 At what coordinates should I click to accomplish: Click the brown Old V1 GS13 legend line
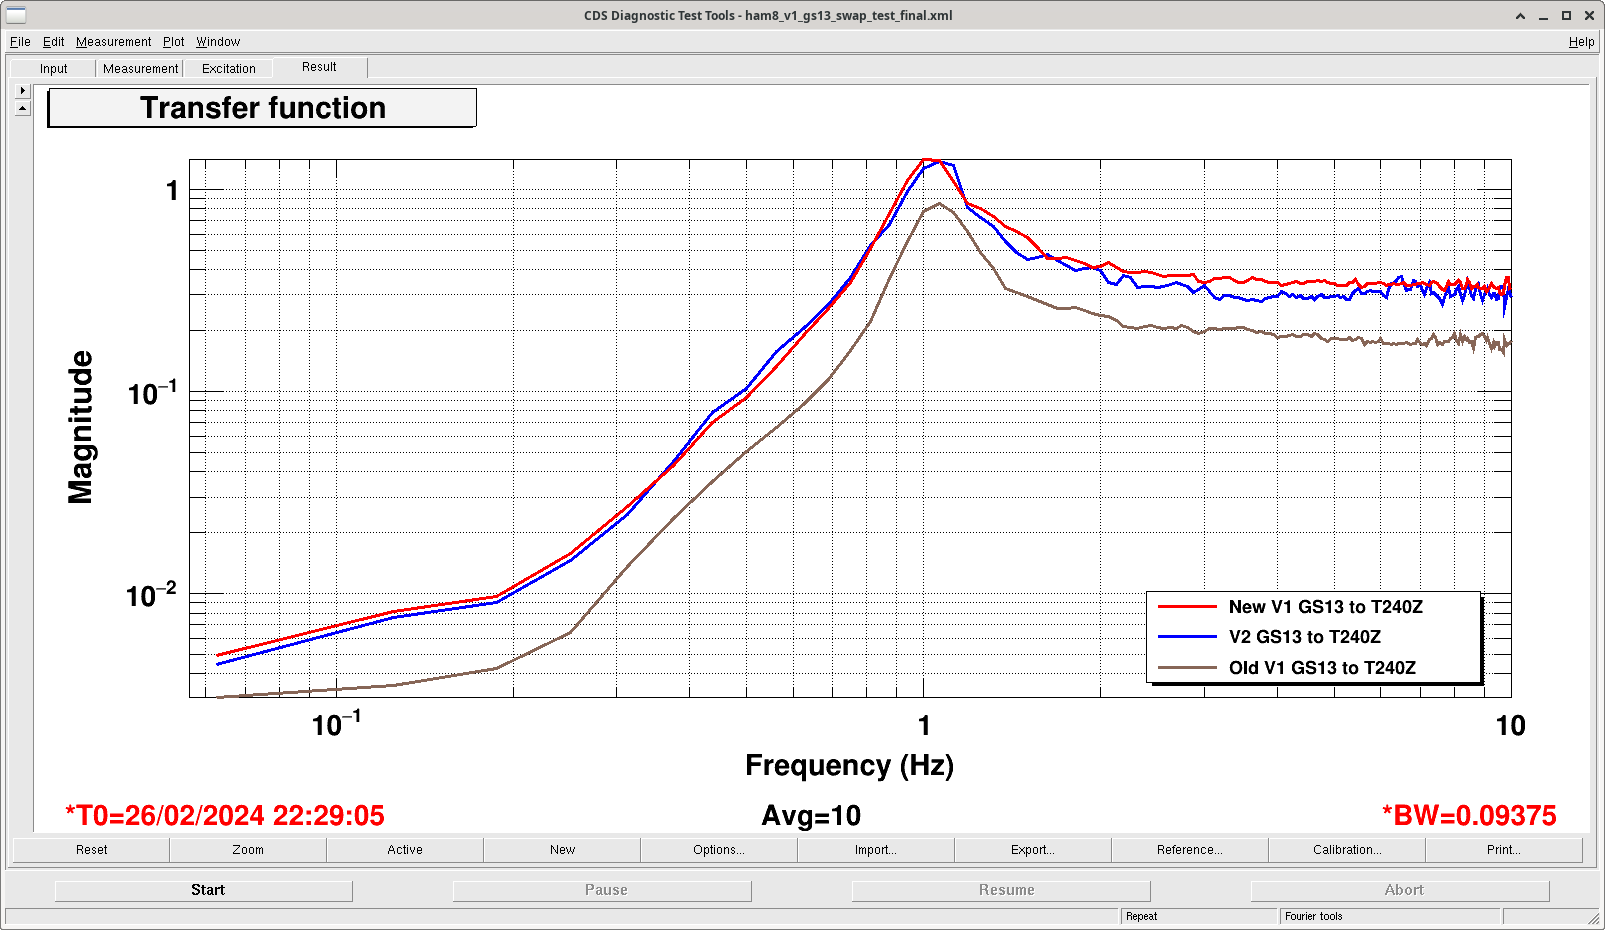click(1187, 668)
